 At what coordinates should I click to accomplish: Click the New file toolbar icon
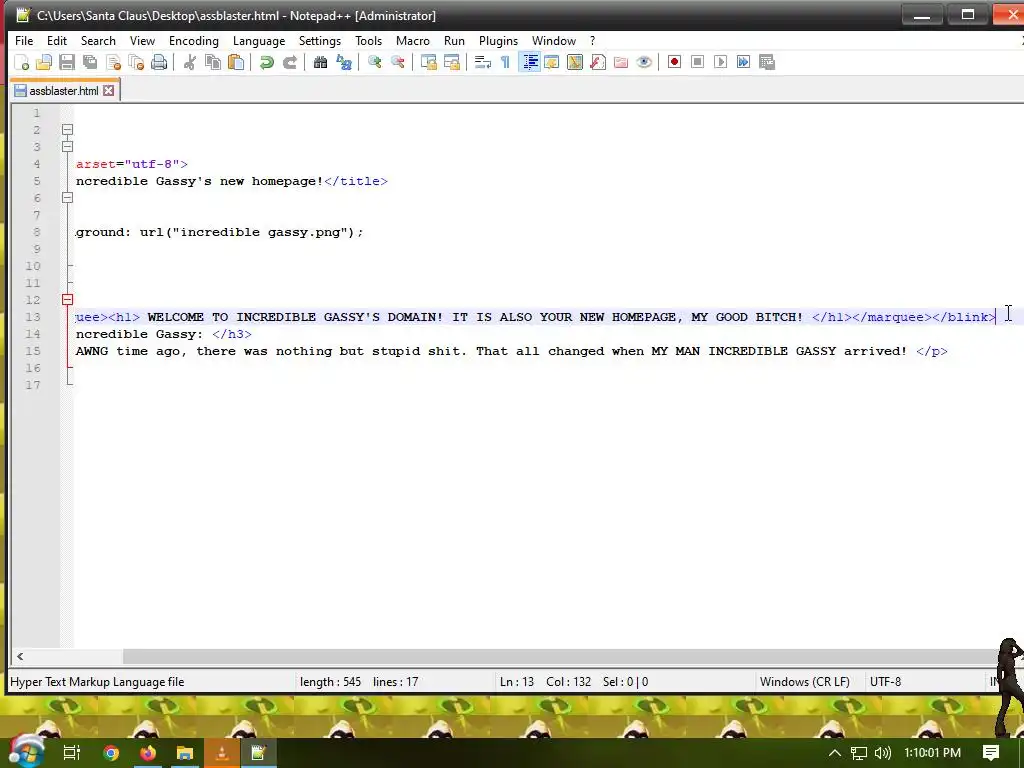22,62
